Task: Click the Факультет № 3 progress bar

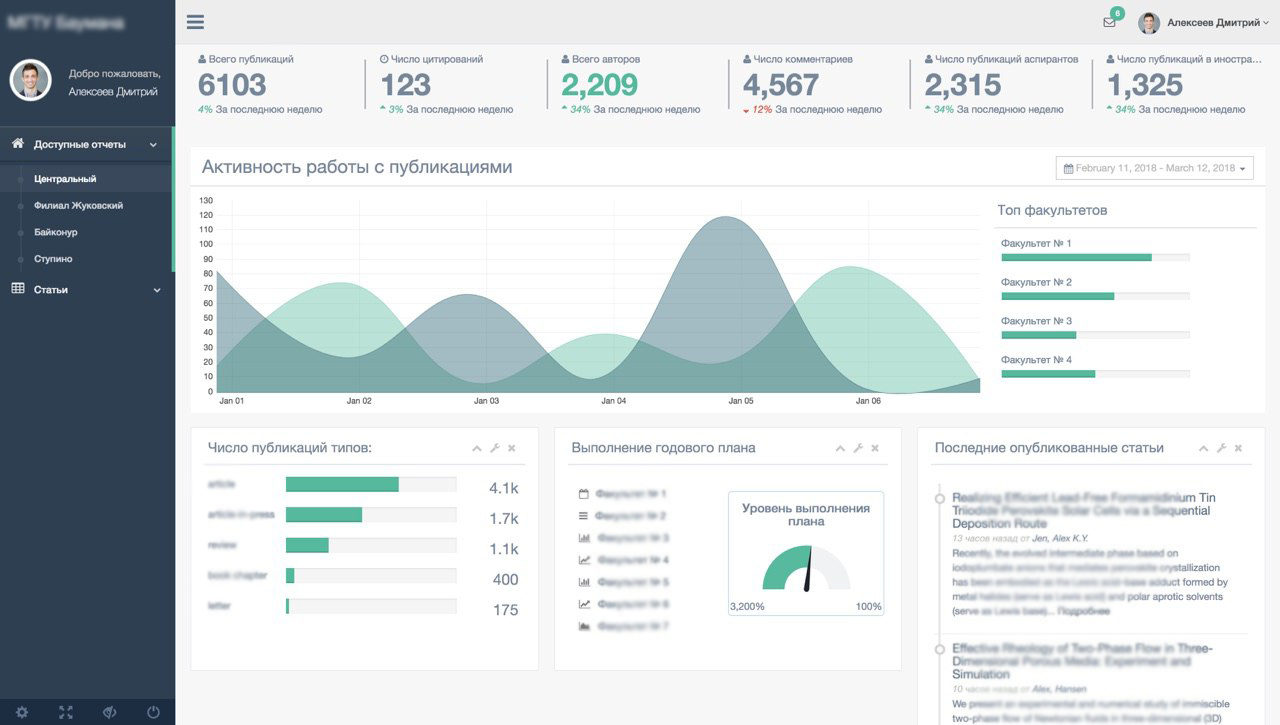Action: point(1095,335)
